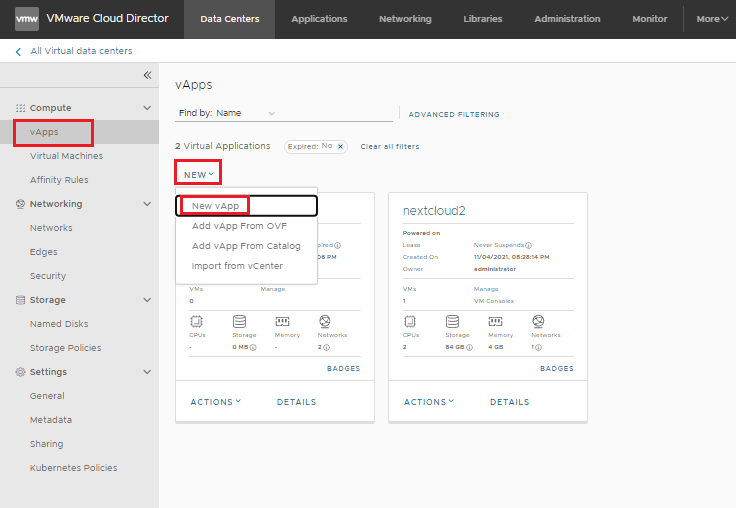
Task: Collapse the Compute section chevron
Action: (147, 108)
